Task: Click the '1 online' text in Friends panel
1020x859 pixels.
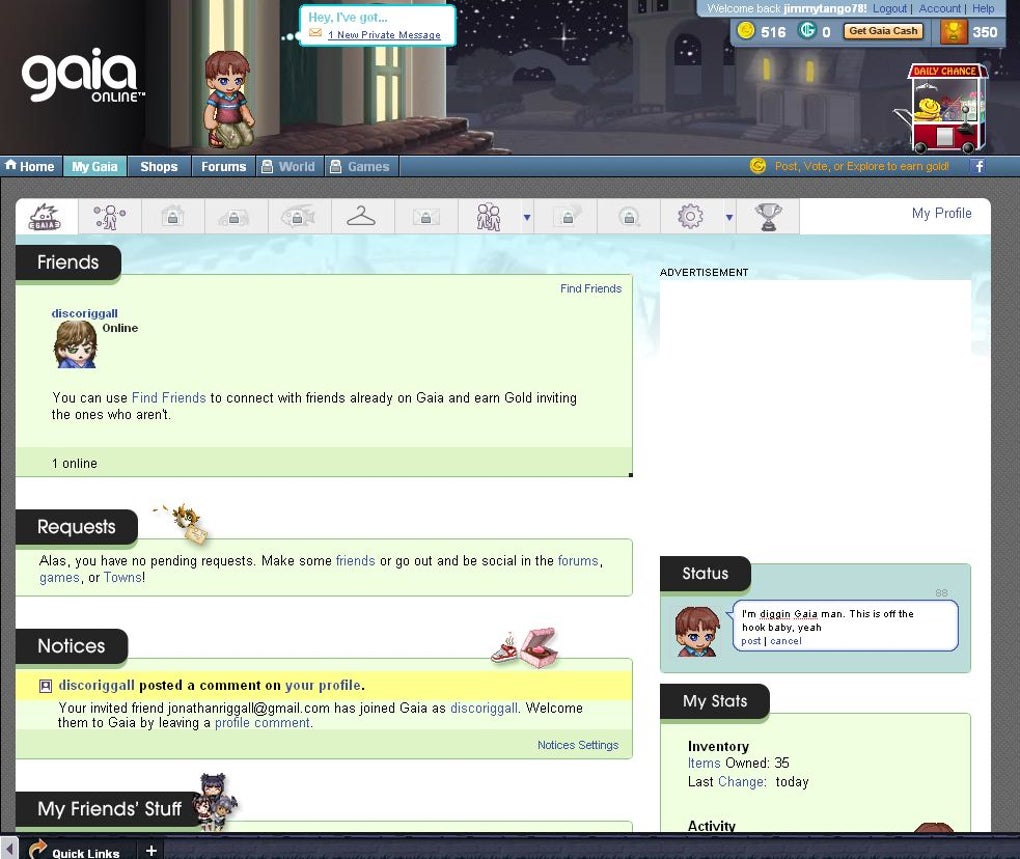Action: tap(74, 464)
